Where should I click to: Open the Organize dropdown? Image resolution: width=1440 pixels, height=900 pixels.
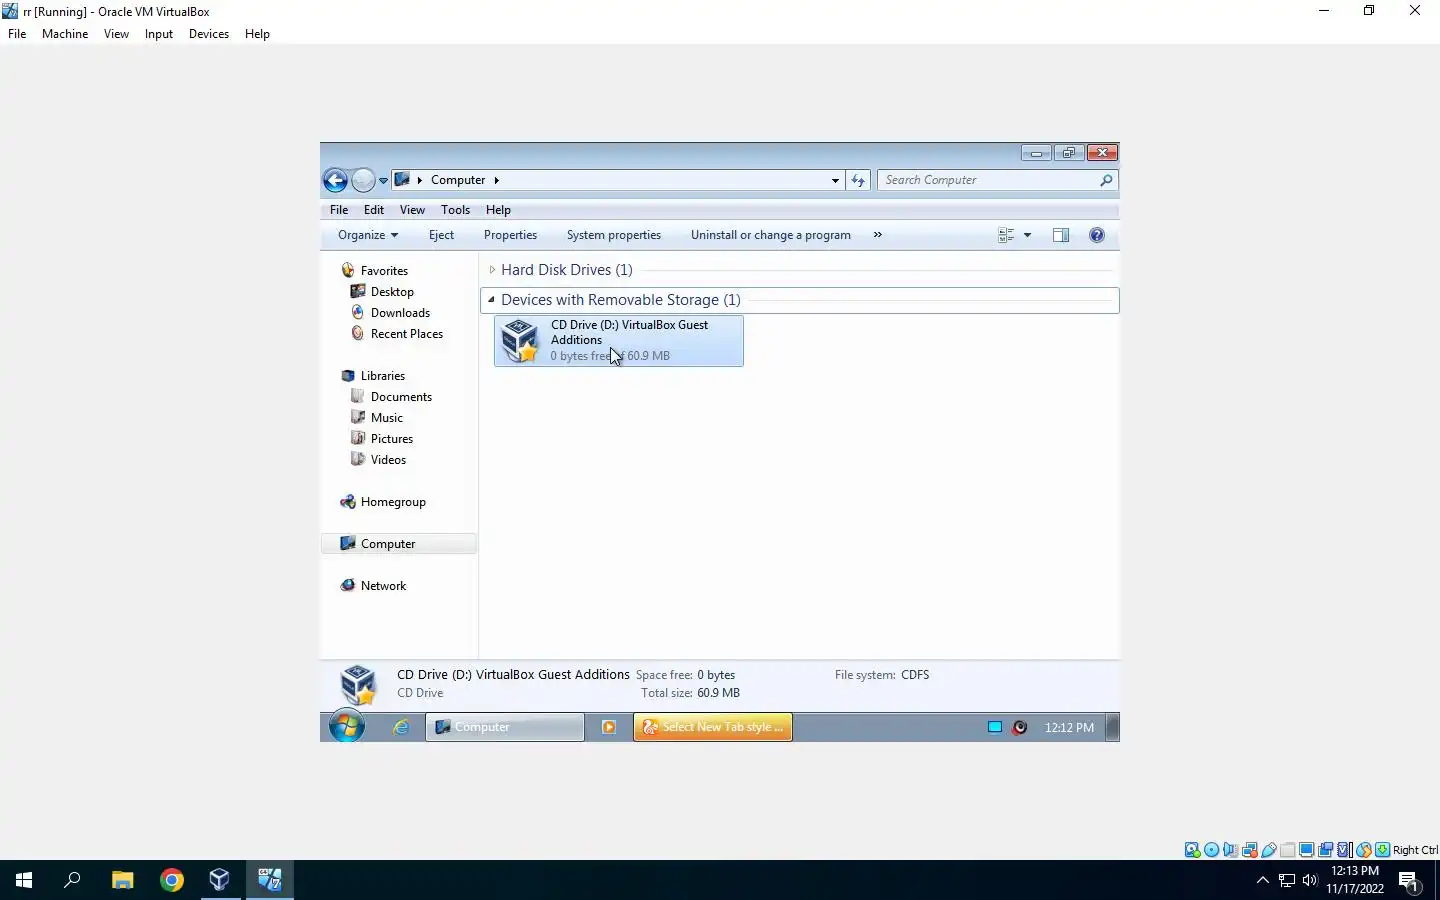[x=368, y=235]
